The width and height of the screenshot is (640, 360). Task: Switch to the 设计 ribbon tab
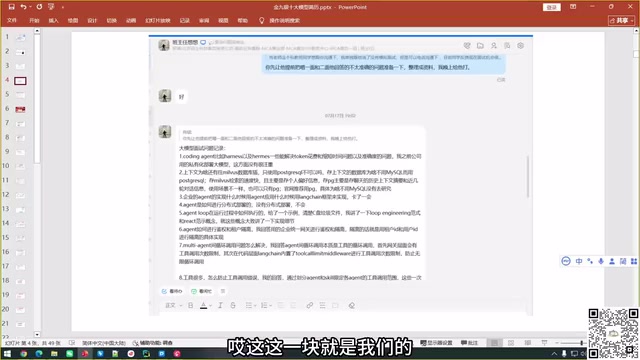pyautogui.click(x=92, y=20)
